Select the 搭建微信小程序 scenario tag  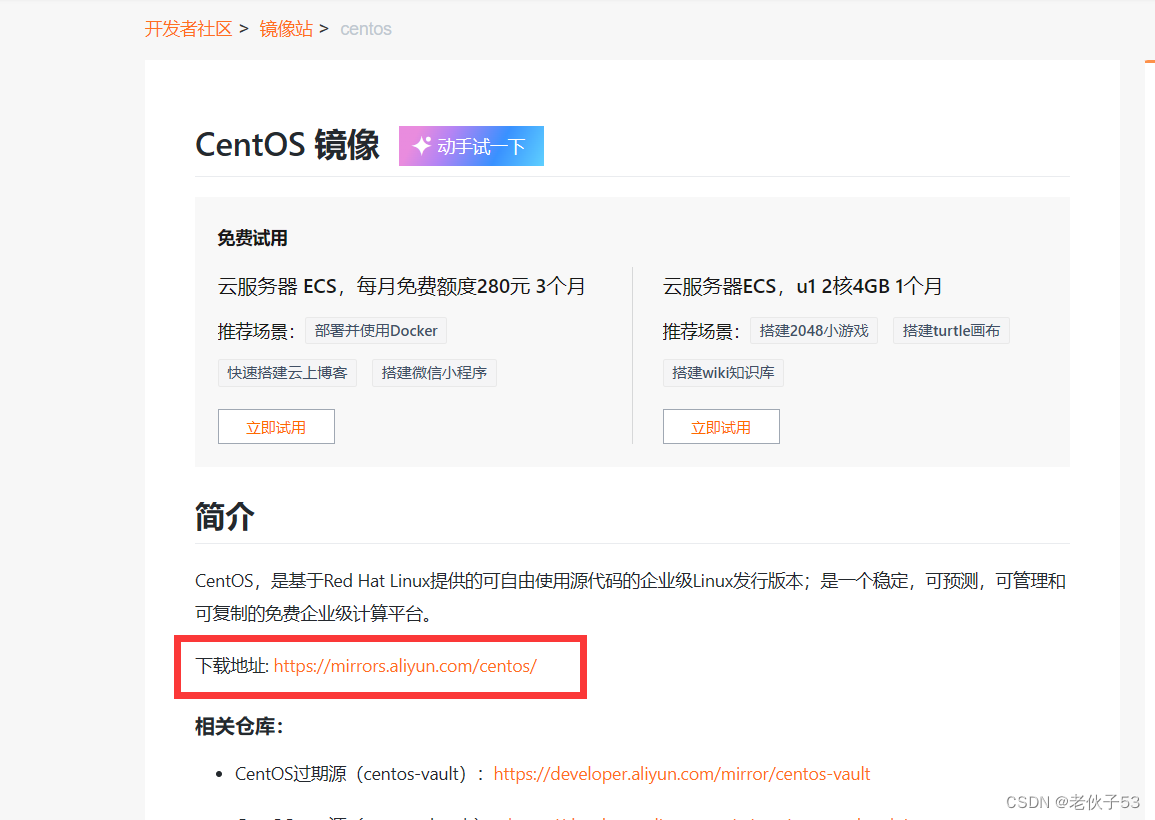(x=434, y=372)
